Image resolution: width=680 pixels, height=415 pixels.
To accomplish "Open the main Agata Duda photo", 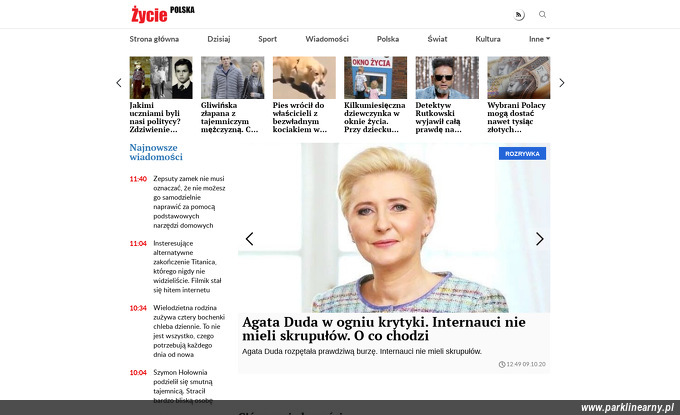I will [x=394, y=228].
